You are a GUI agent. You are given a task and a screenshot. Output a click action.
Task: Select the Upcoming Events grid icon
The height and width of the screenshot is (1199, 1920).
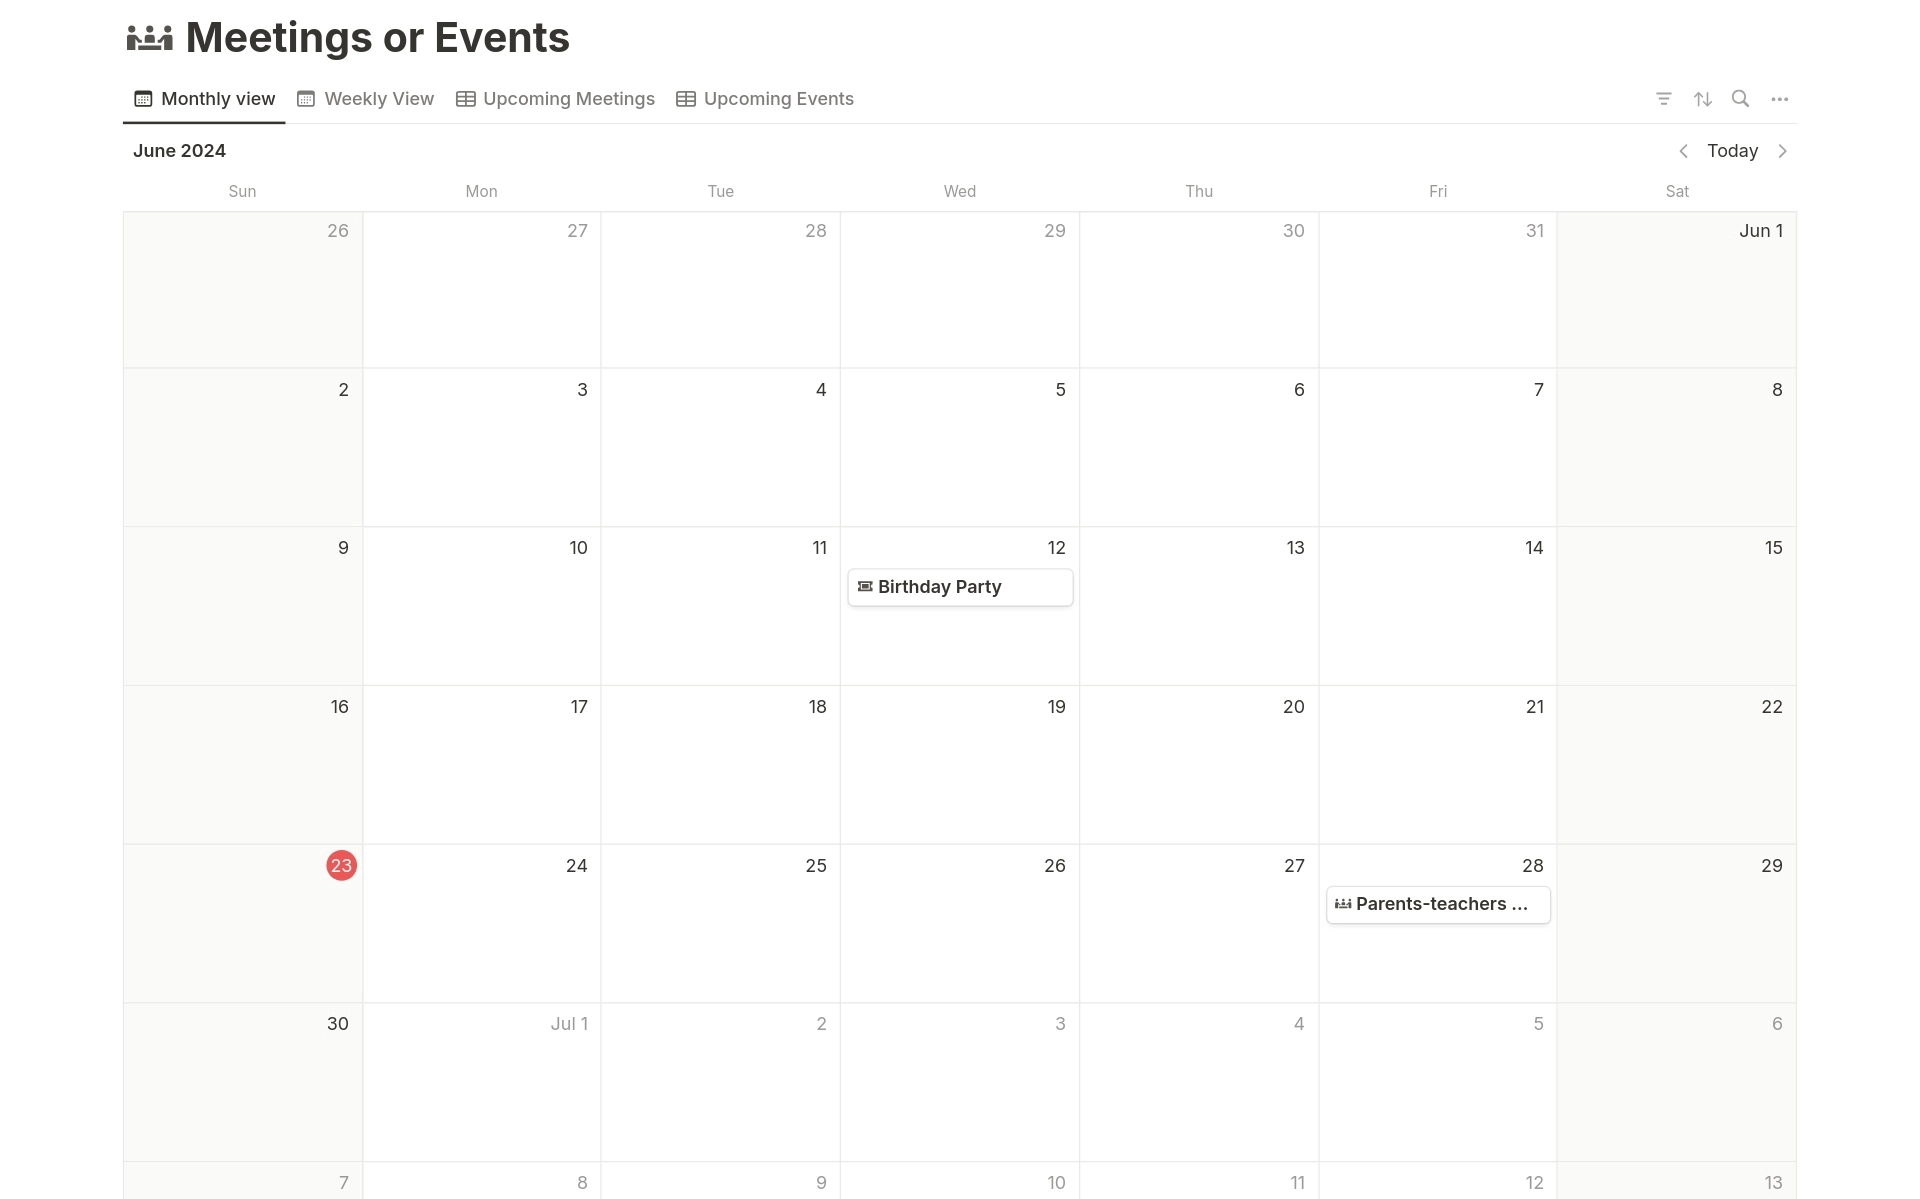[x=685, y=98]
